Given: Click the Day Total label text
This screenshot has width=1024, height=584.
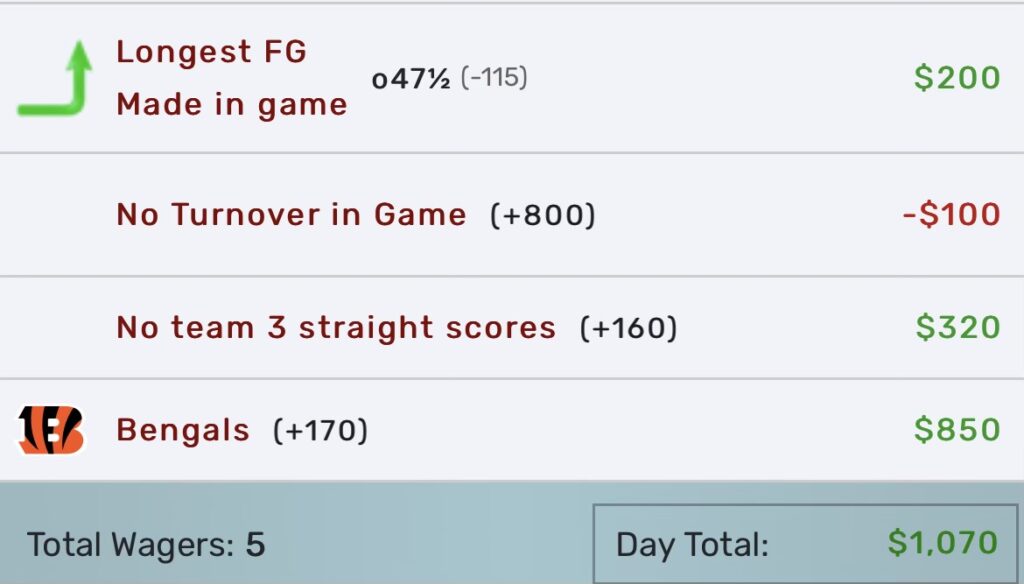Looking at the screenshot, I should 692,545.
